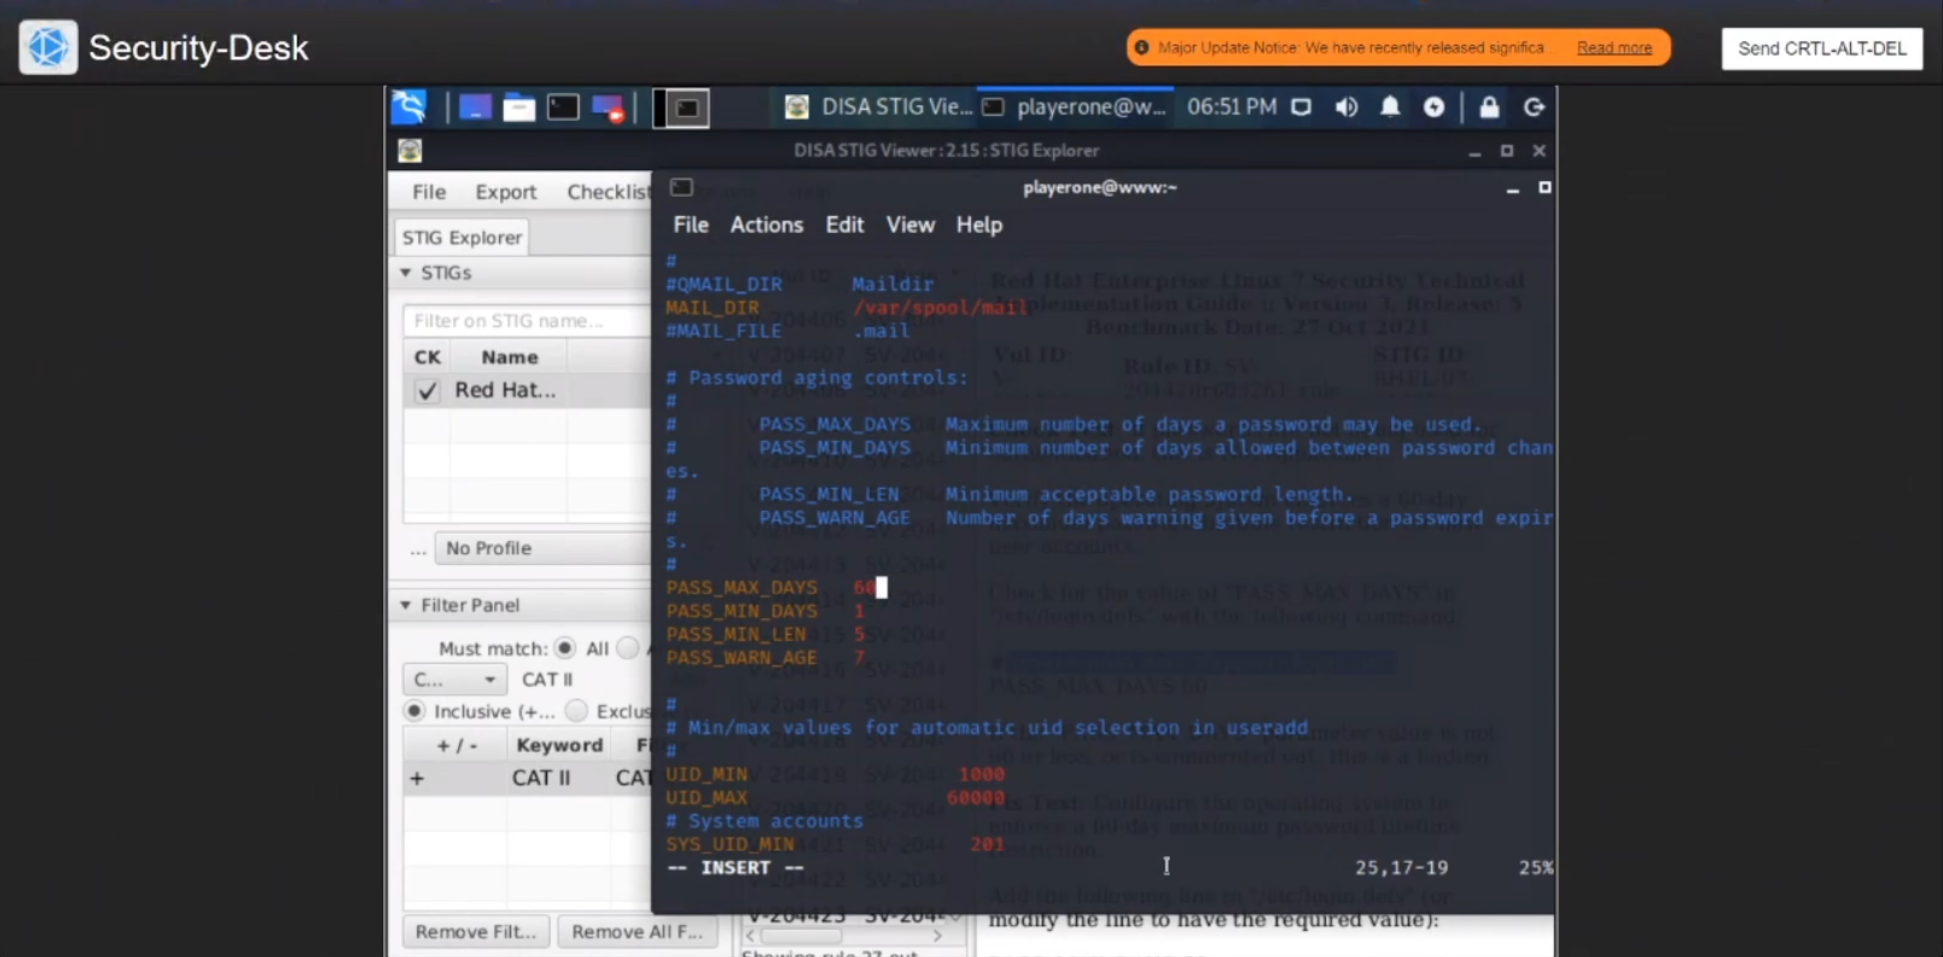1943x957 pixels.
Task: Click the Name column header
Action: pos(509,357)
